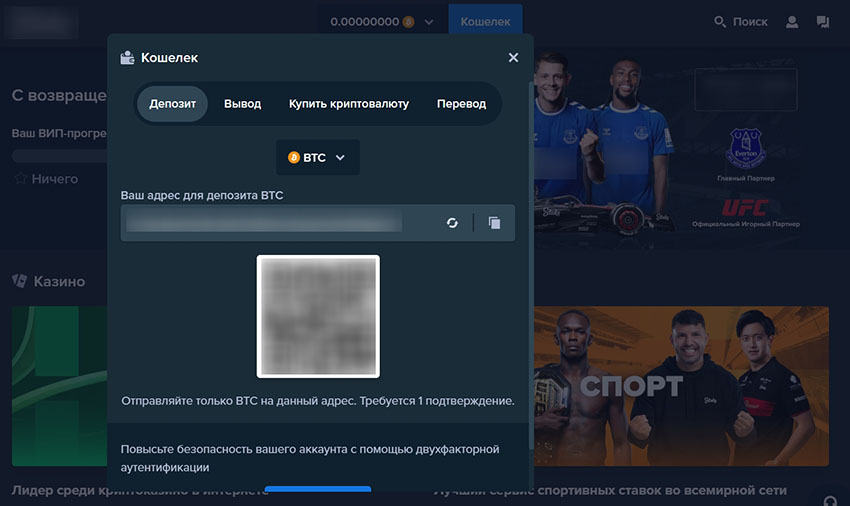850x506 pixels.
Task: Click the Казино section heading
Action: [59, 281]
